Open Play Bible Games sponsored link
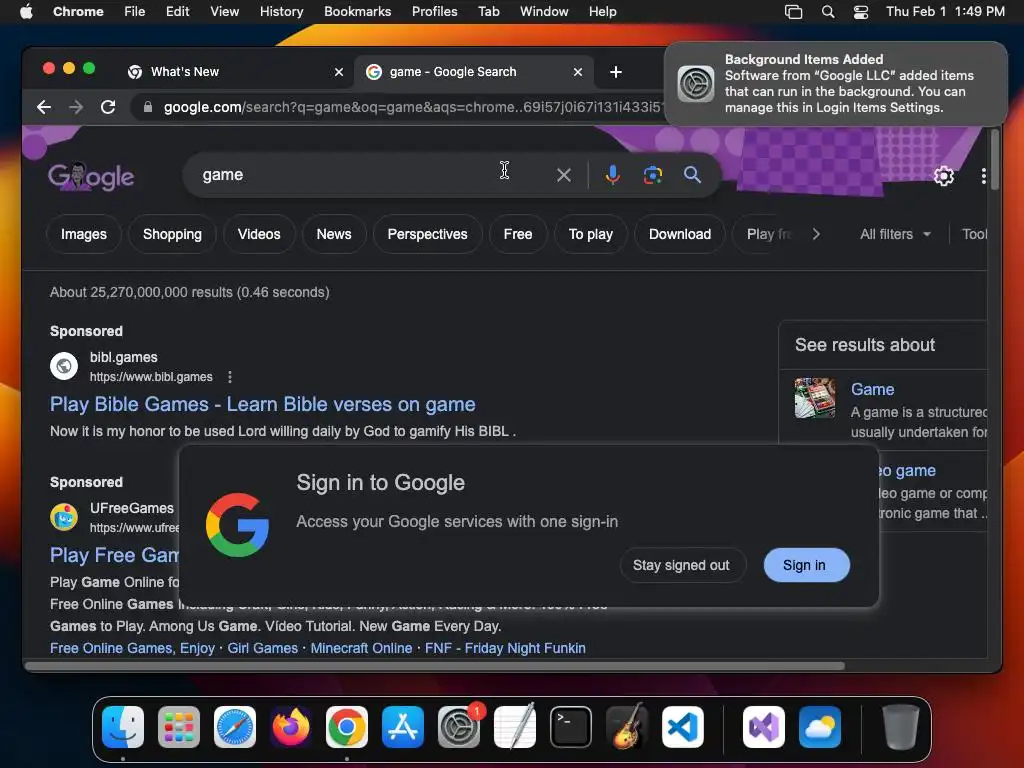 coord(263,404)
